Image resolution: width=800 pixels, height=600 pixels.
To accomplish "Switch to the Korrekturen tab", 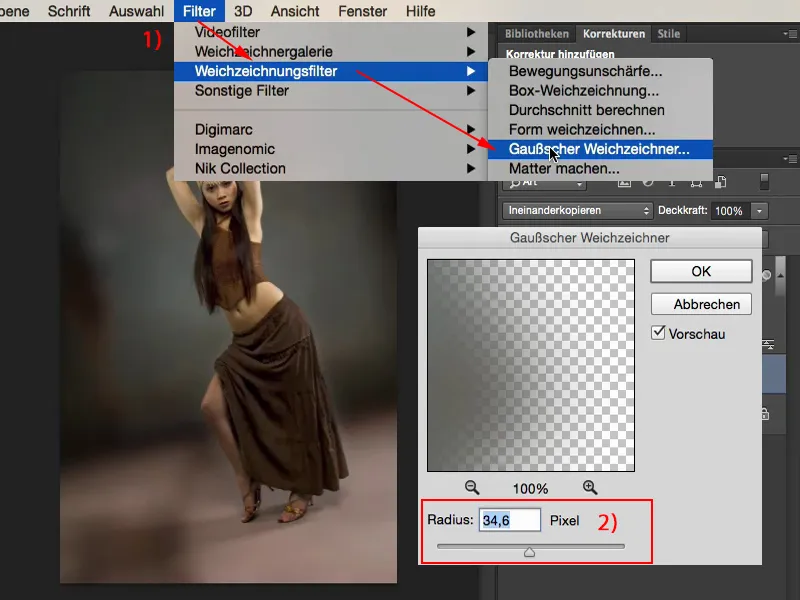I will (614, 34).
